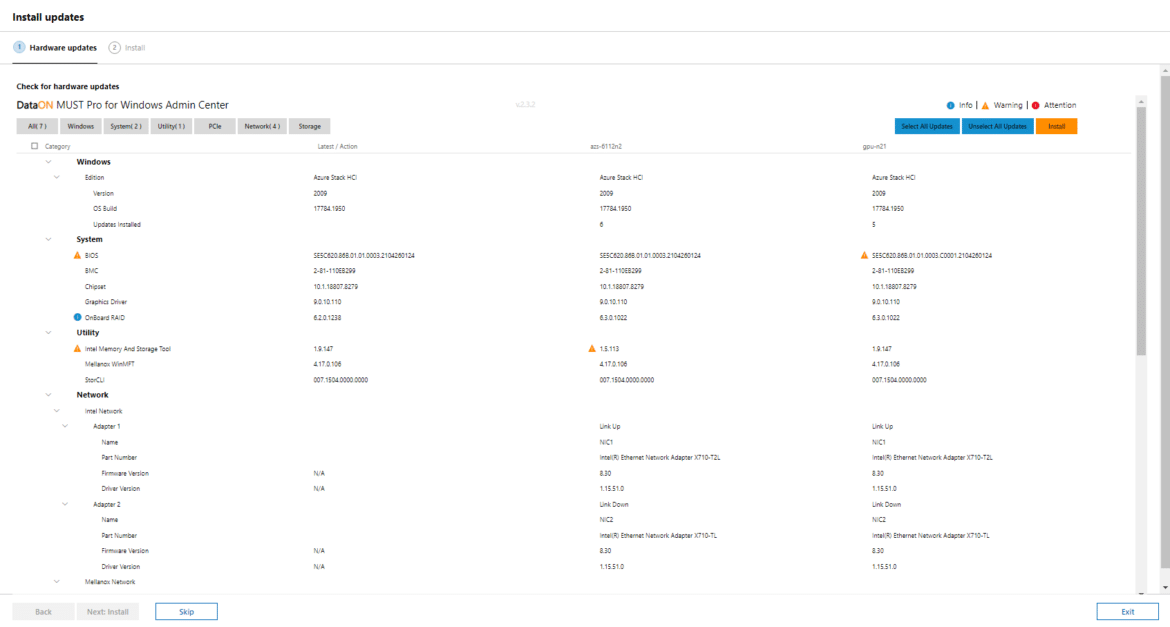The image size is (1170, 627).
Task: Click the azs-6112n2 column header
Action: pos(606,146)
